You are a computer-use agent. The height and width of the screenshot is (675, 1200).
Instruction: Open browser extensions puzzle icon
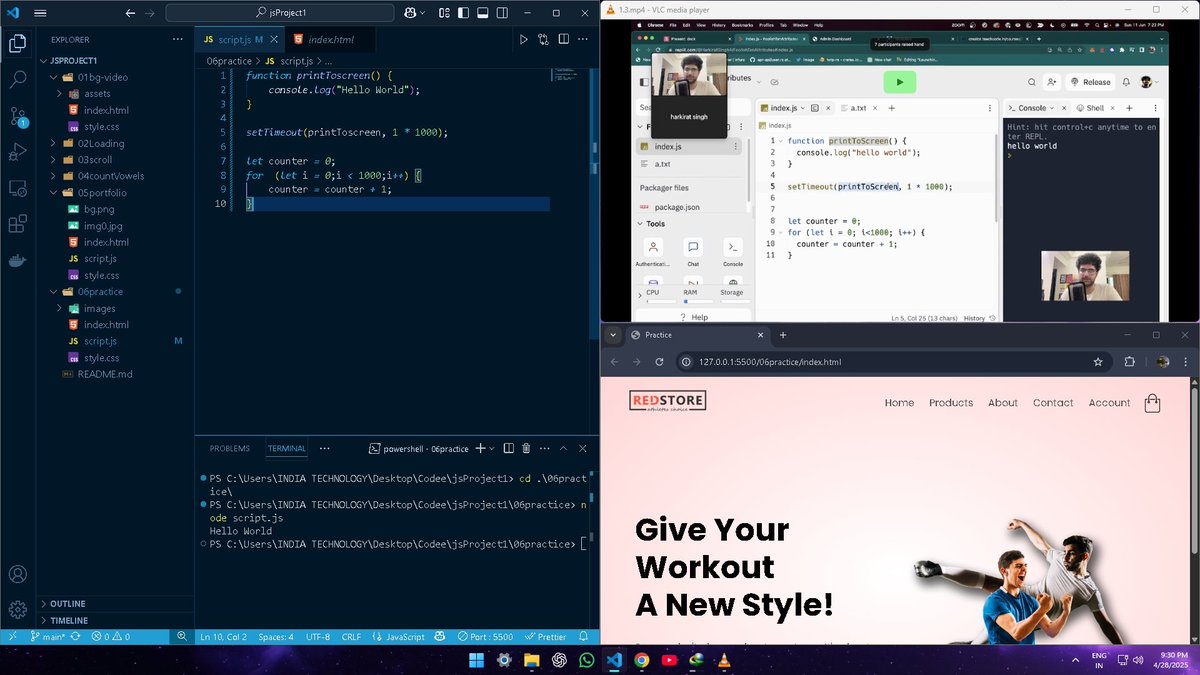coord(1130,362)
